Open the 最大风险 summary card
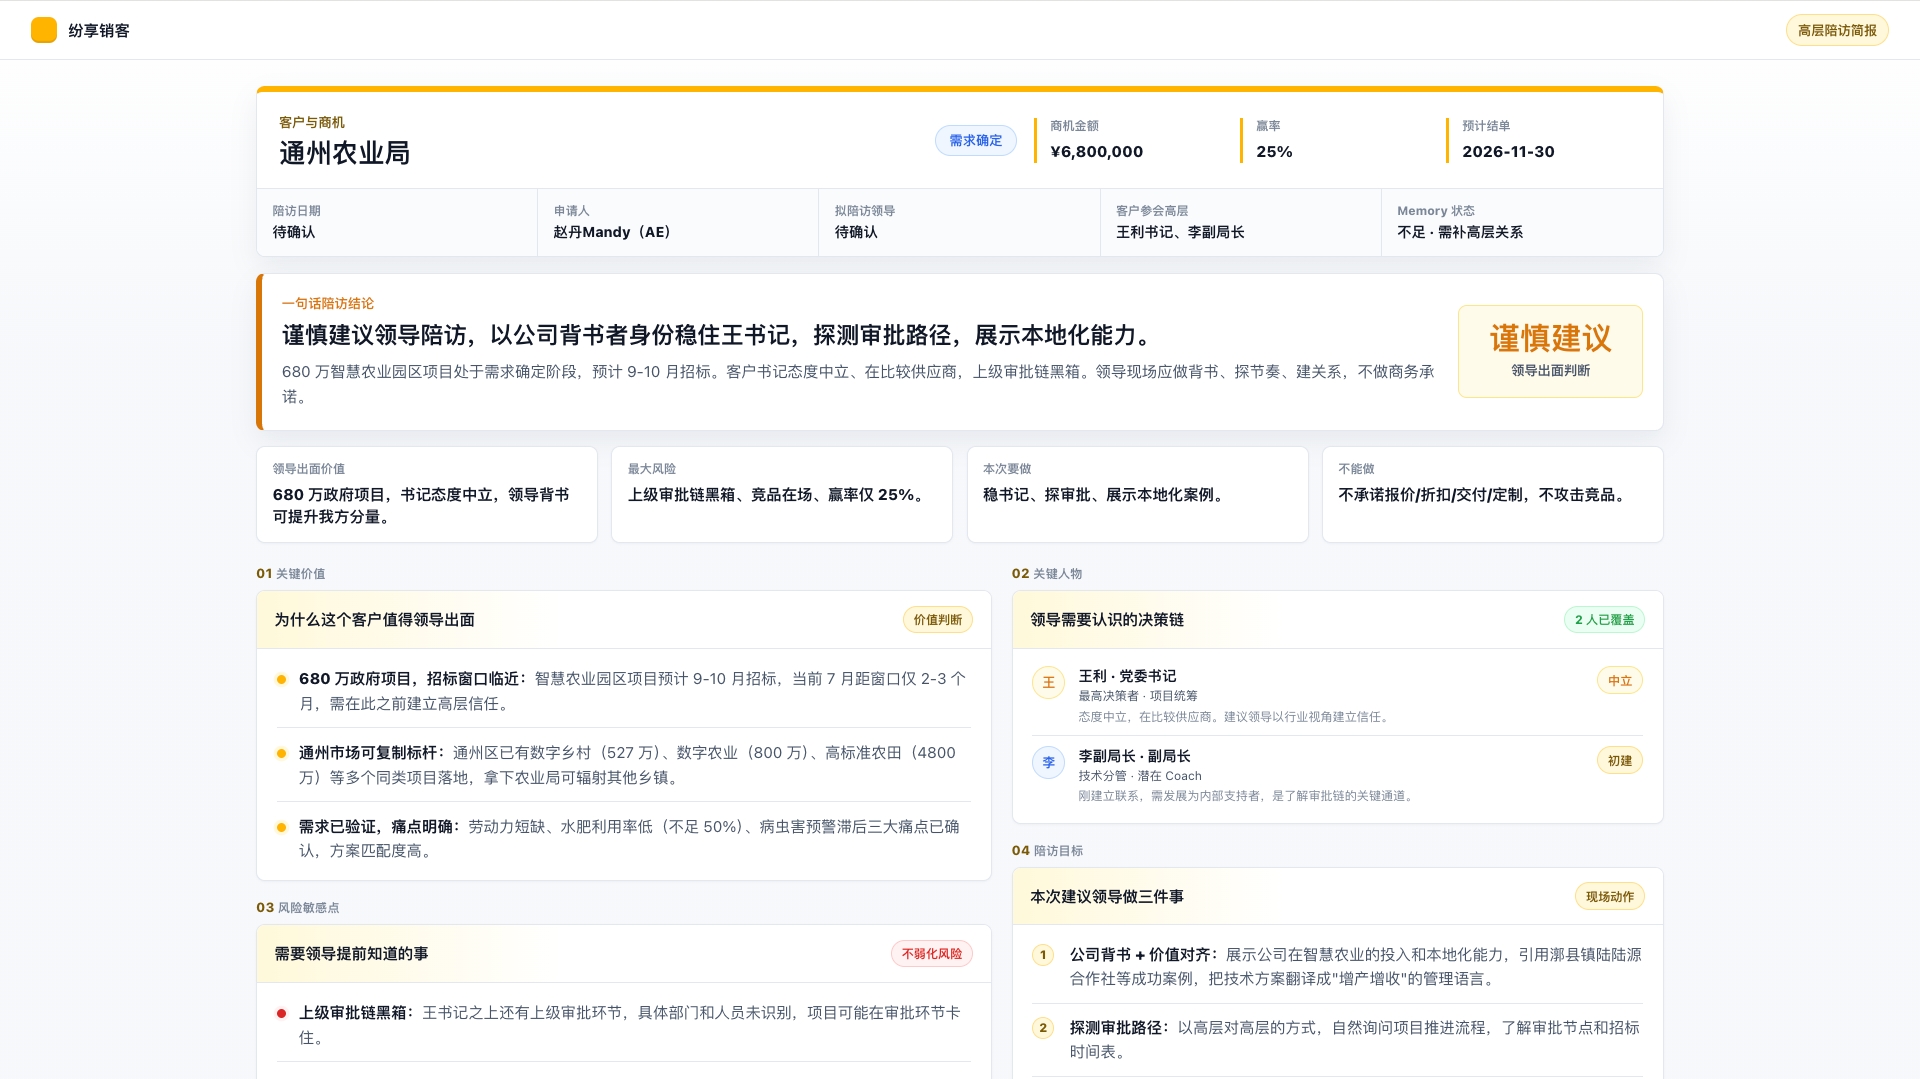 (782, 494)
